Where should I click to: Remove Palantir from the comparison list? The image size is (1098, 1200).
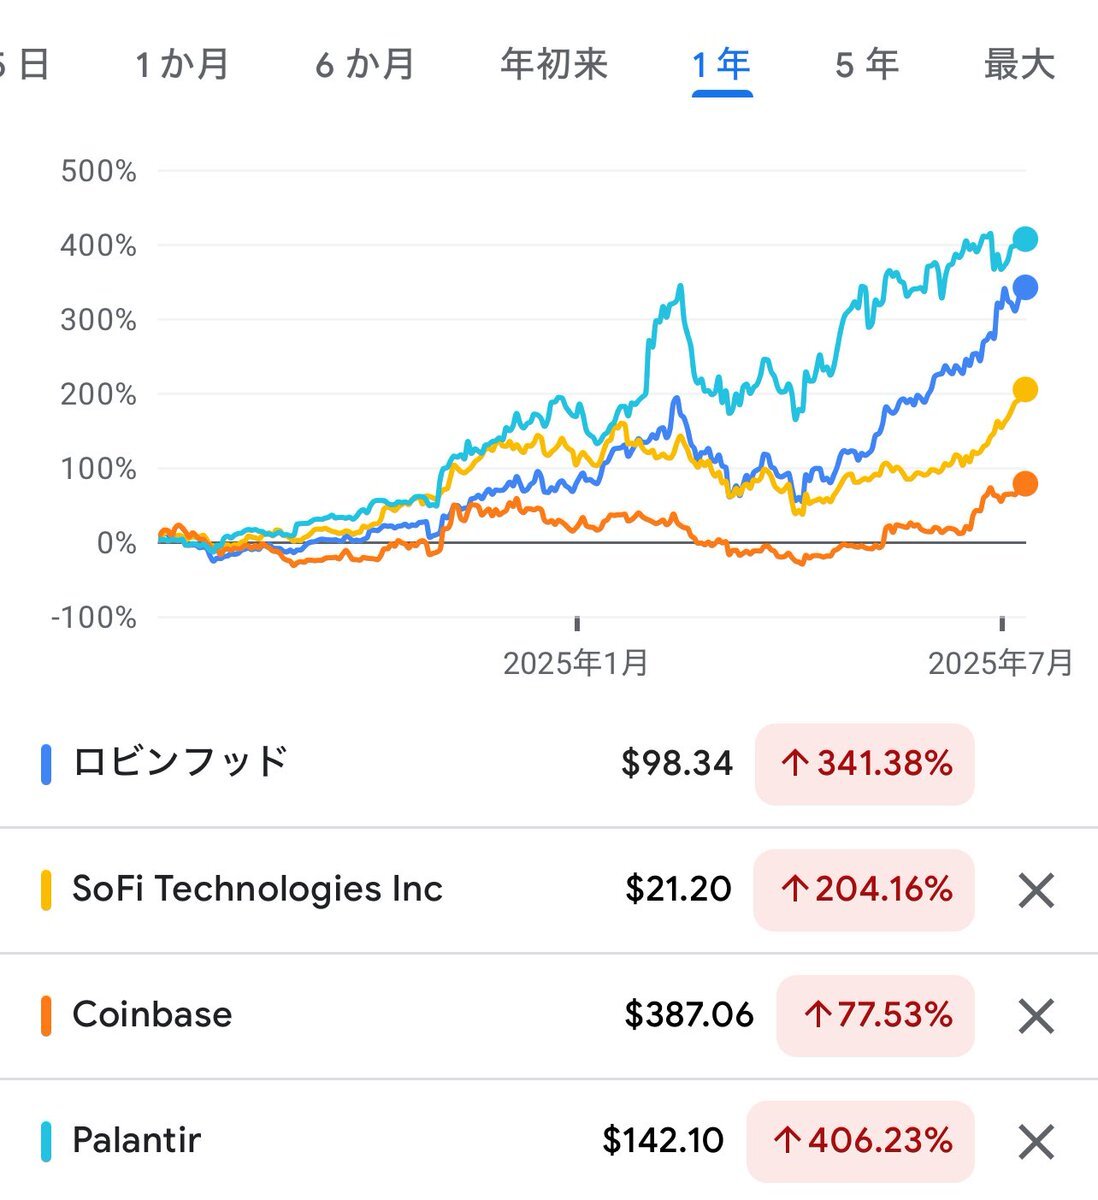tap(1036, 1141)
